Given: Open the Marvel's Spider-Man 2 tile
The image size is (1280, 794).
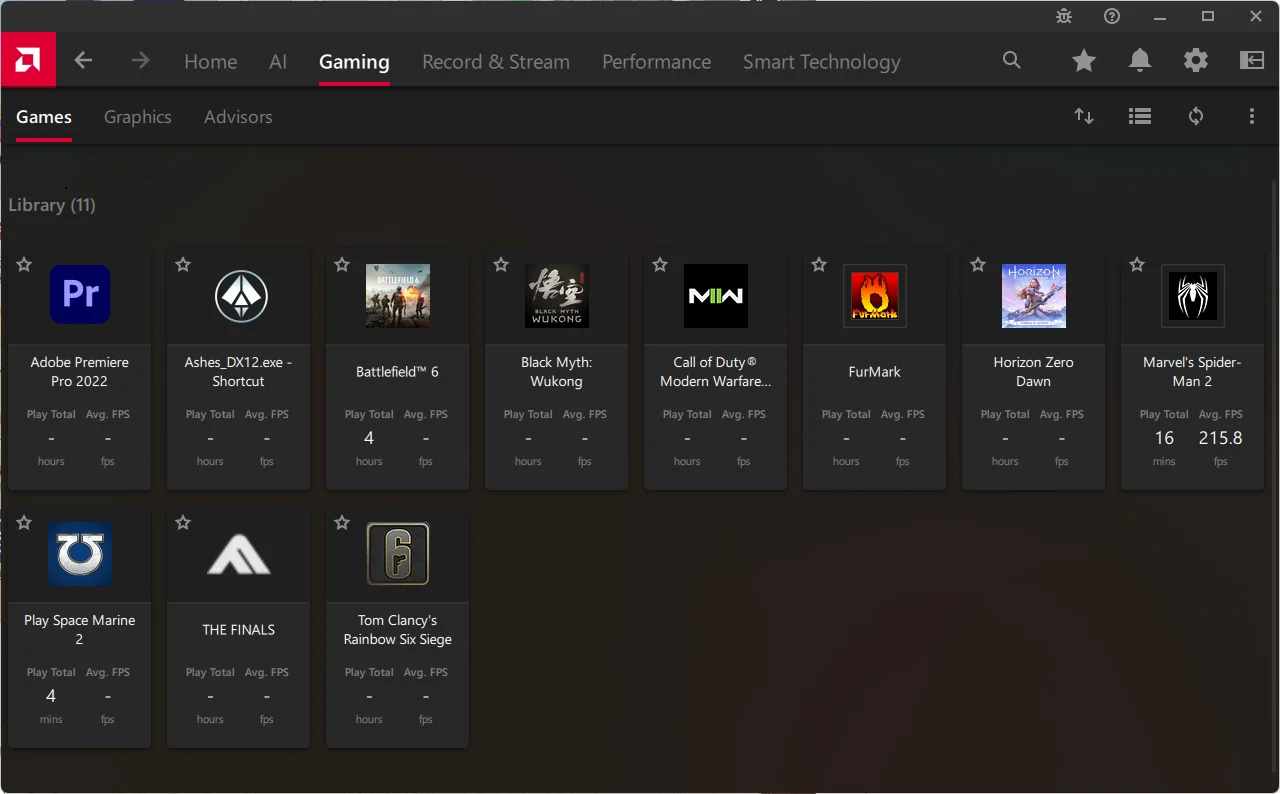Looking at the screenshot, I should tap(1192, 370).
